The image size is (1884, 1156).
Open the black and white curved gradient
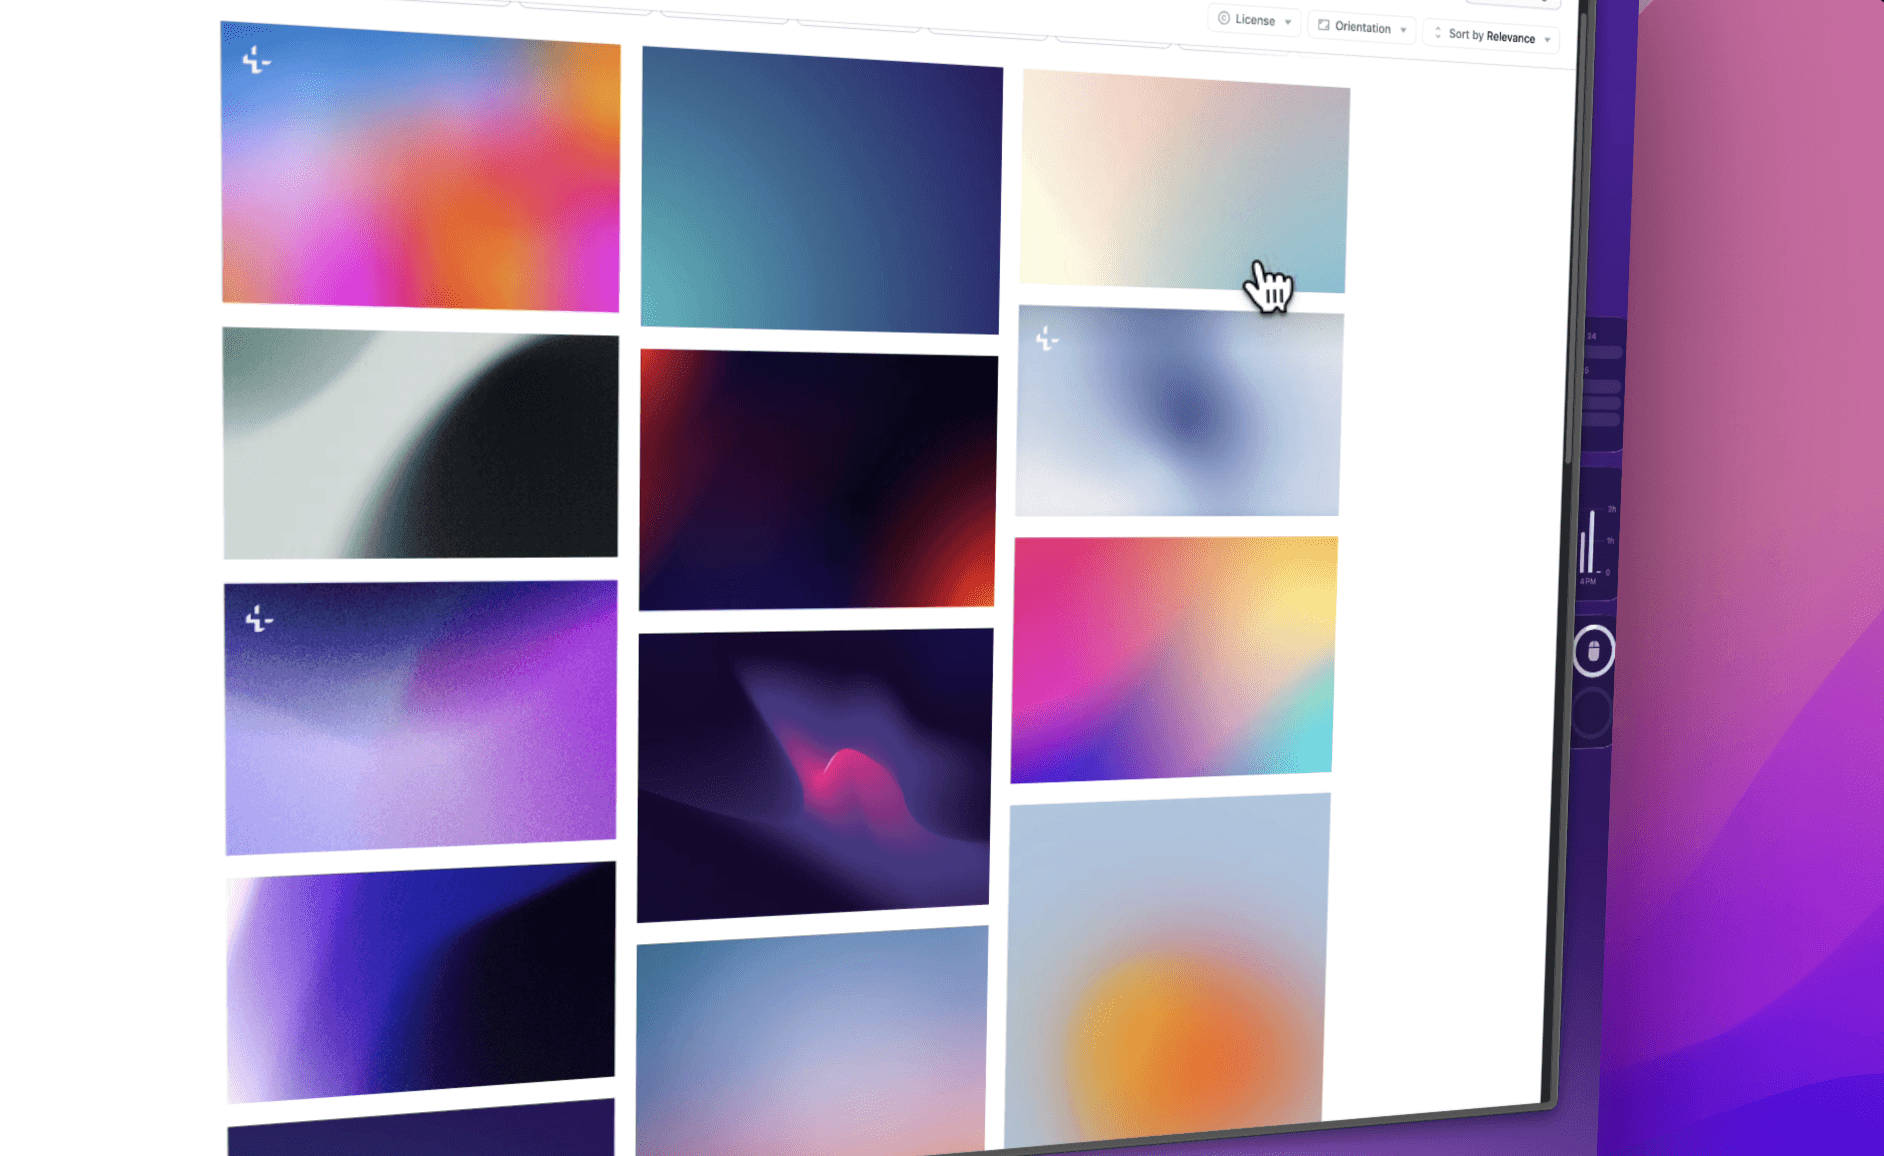420,444
